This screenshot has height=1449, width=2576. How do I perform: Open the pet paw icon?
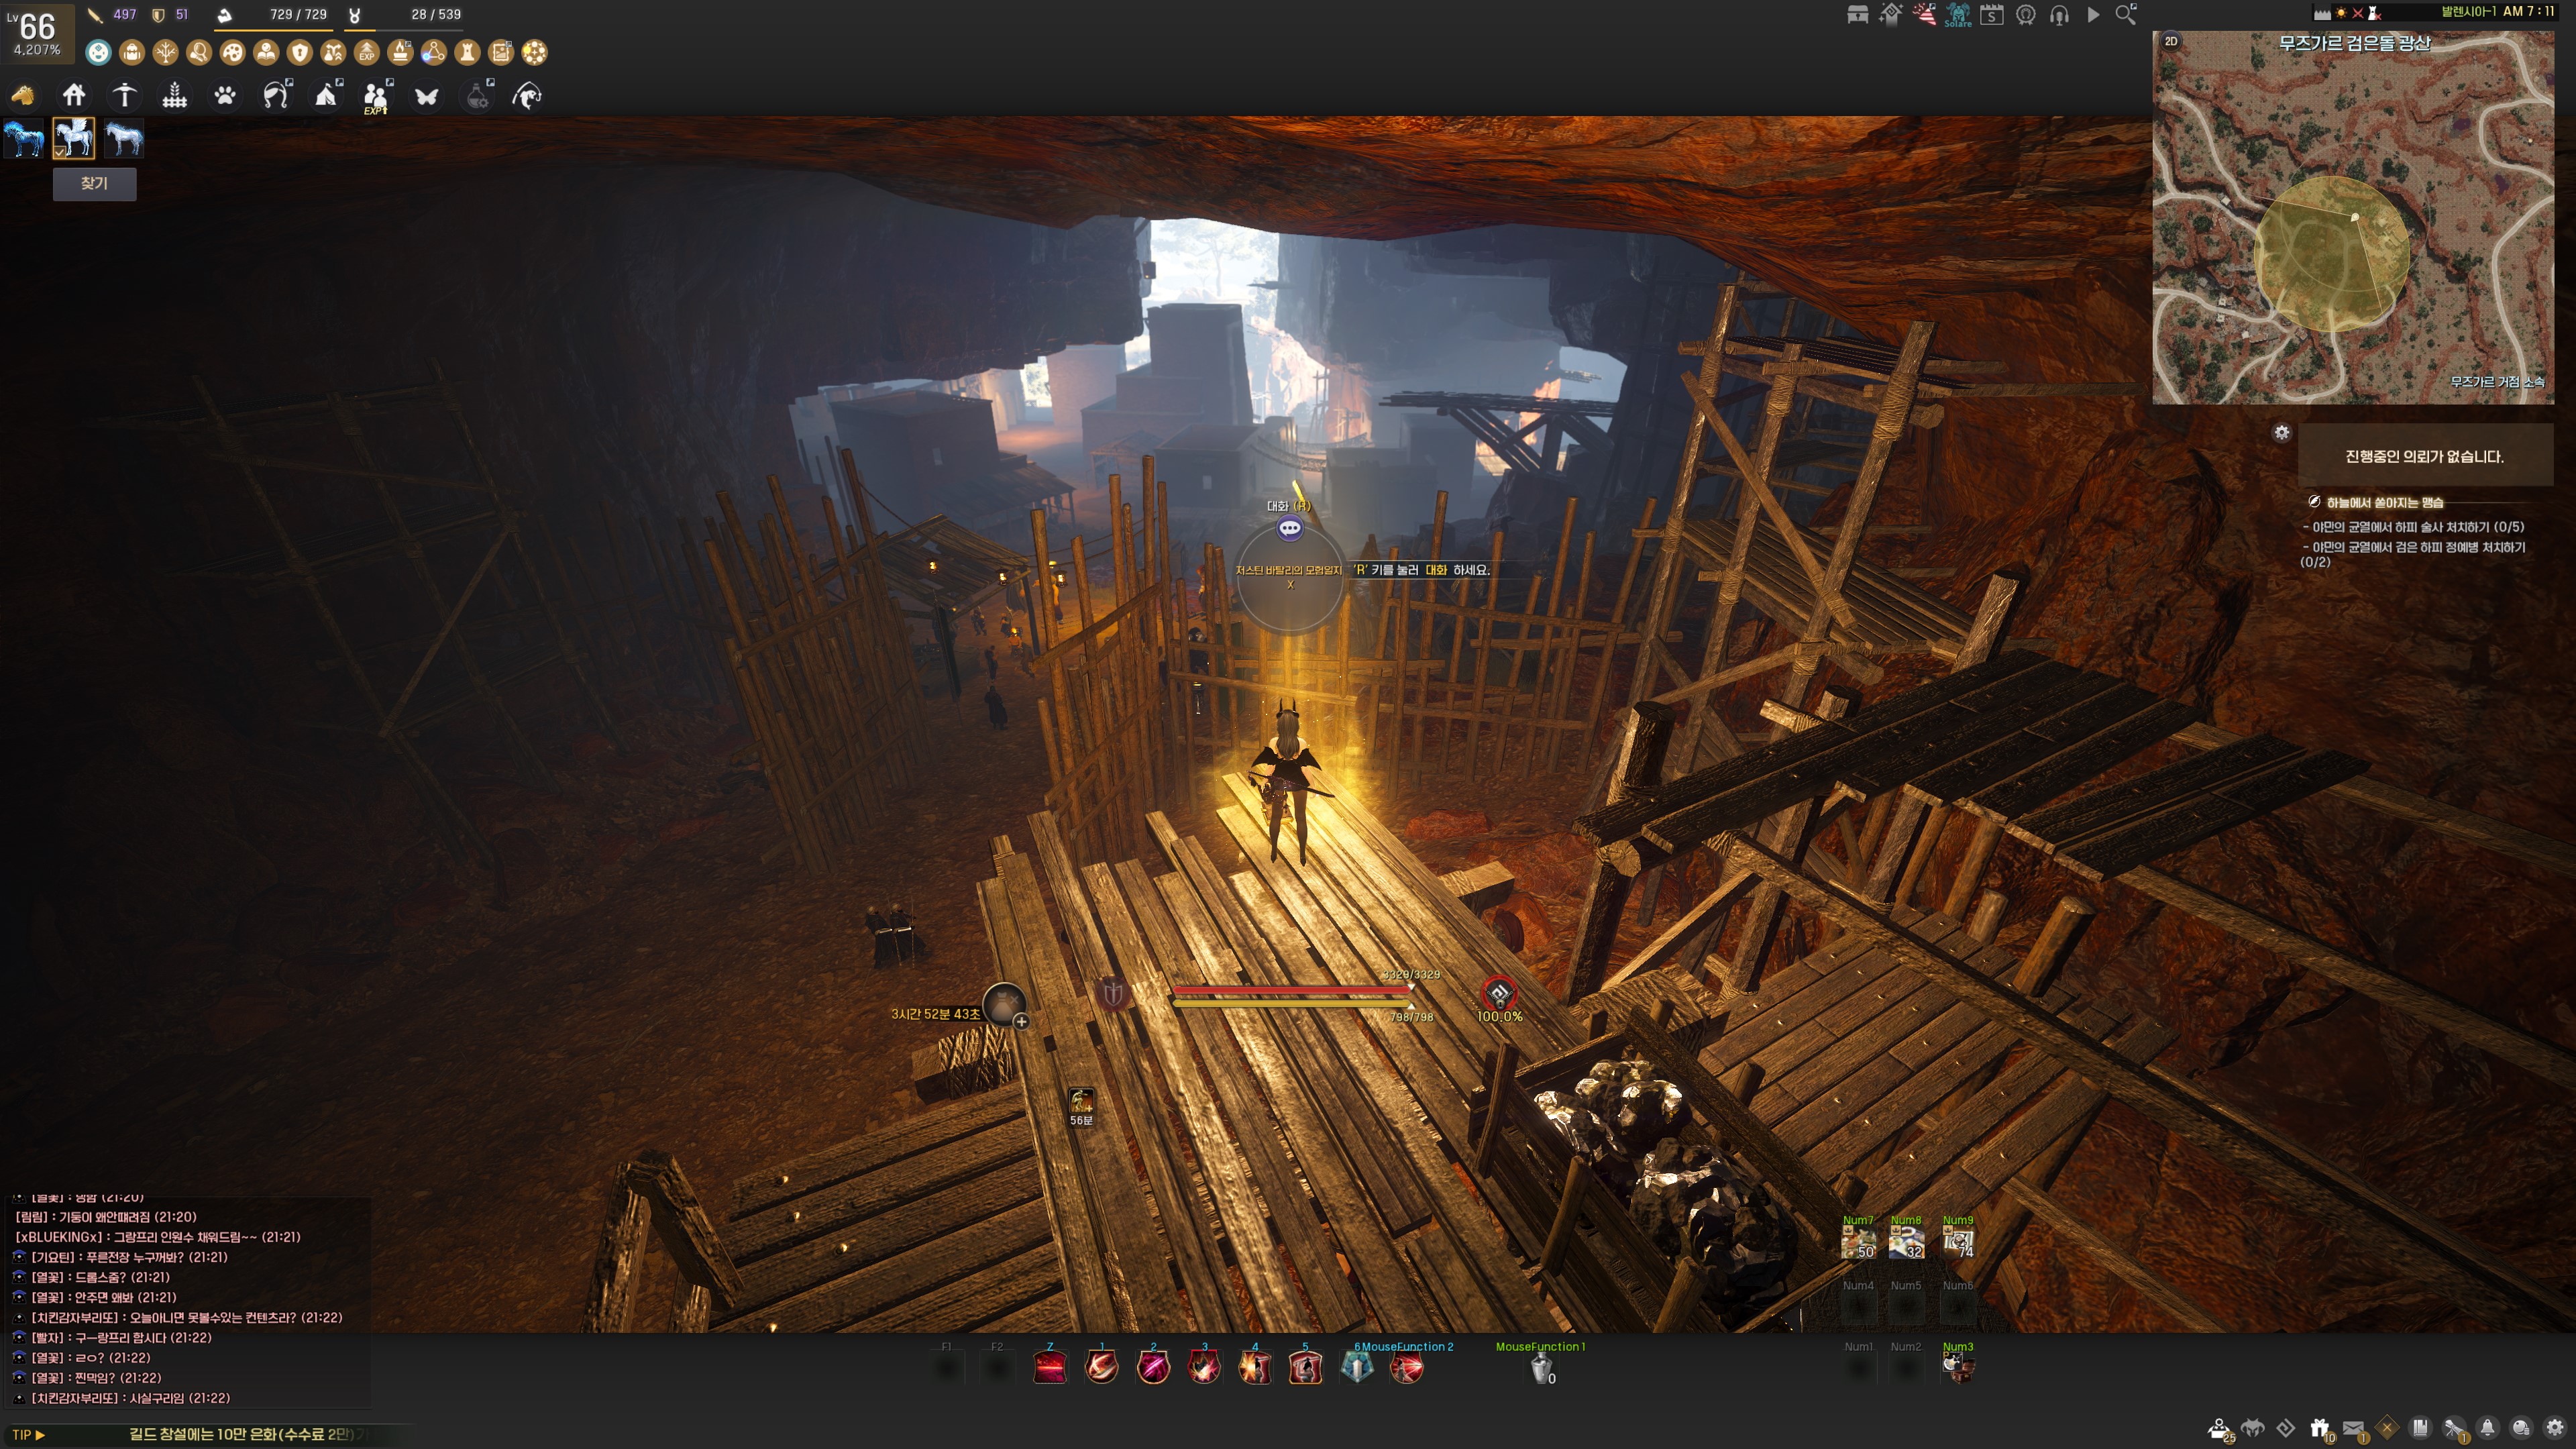coord(225,96)
